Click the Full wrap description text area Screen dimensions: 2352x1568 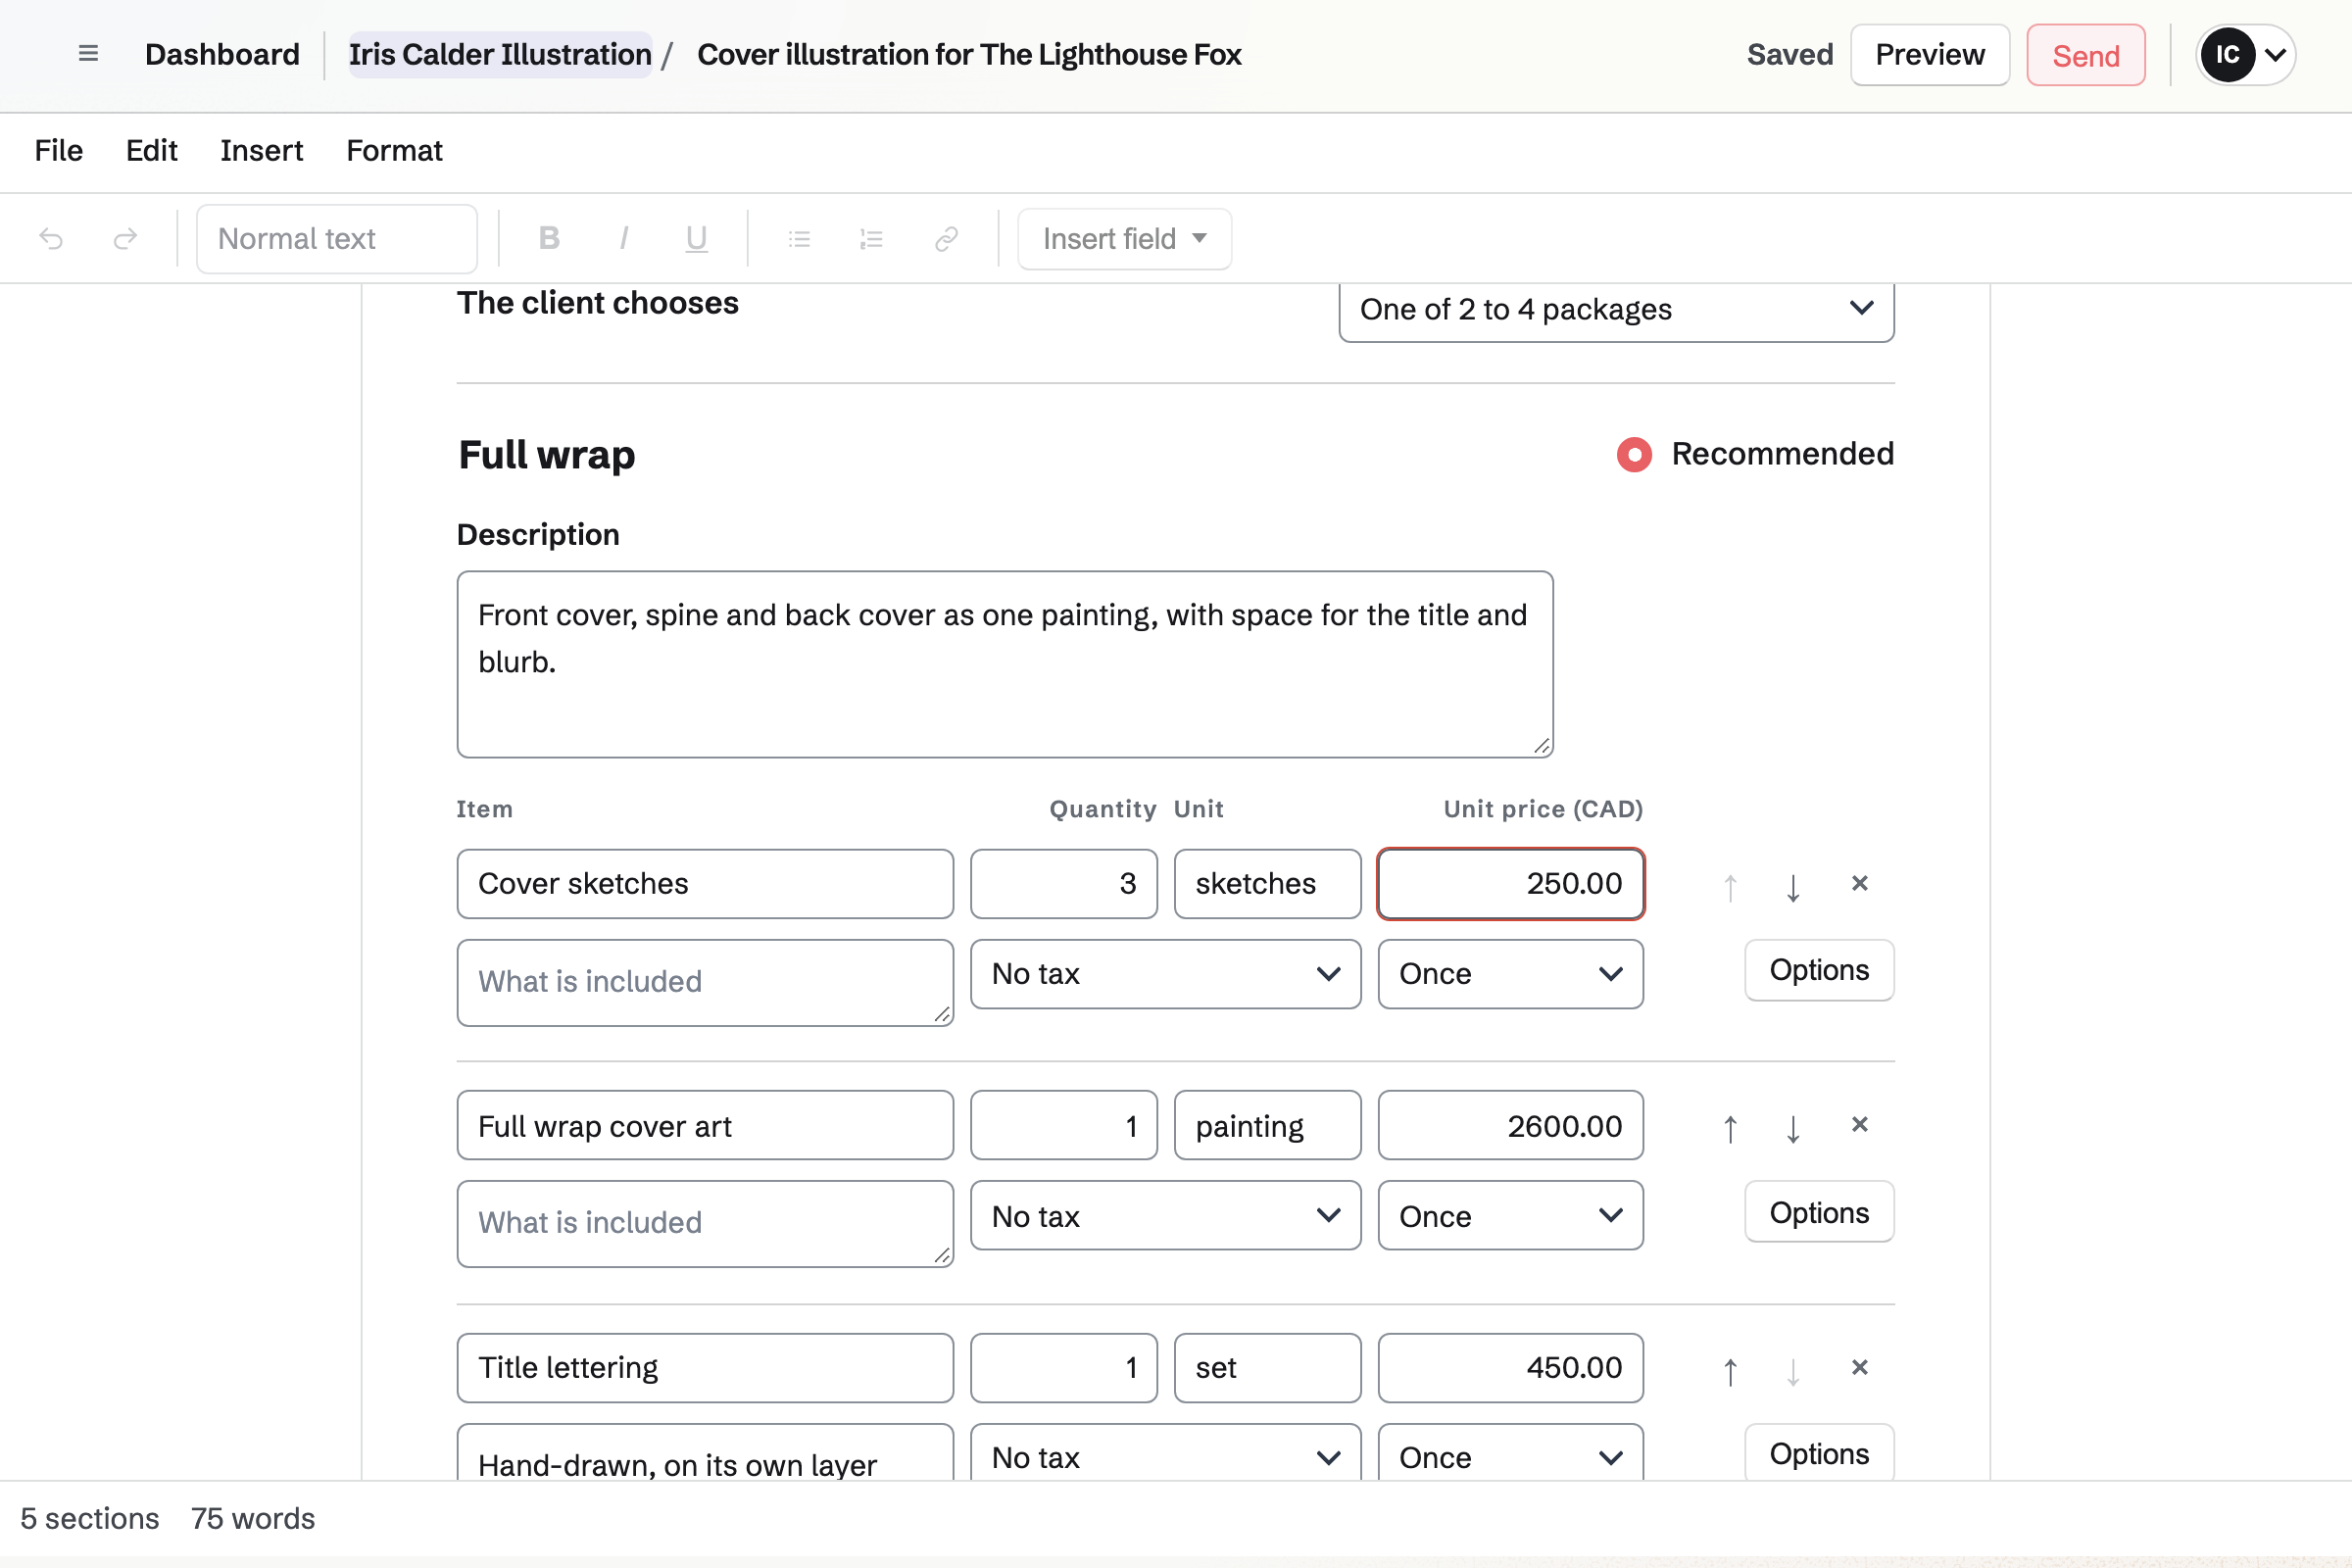(1005, 664)
